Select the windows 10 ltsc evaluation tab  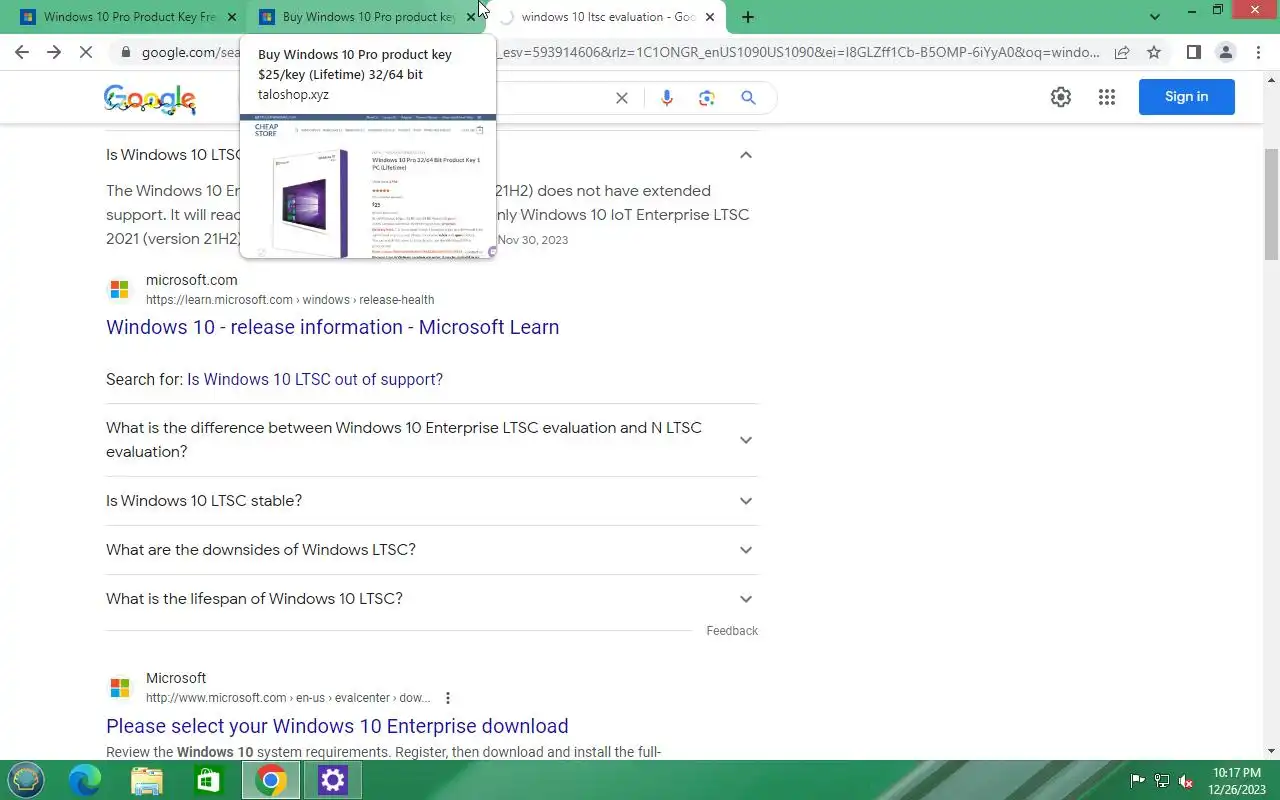click(x=607, y=17)
